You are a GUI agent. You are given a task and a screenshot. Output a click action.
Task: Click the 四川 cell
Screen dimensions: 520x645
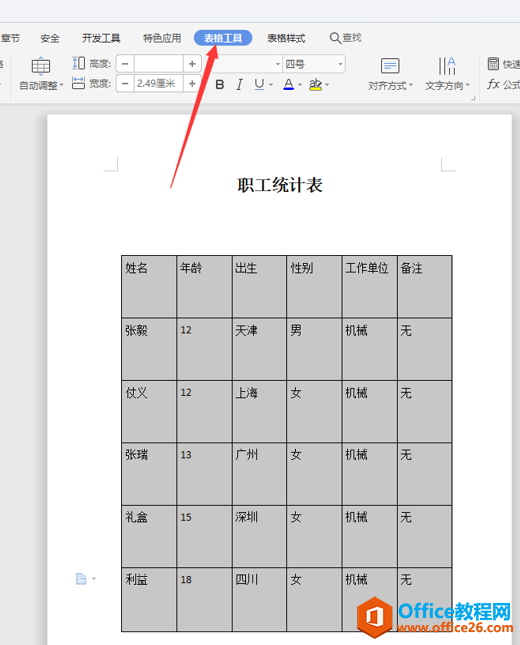pos(259,599)
